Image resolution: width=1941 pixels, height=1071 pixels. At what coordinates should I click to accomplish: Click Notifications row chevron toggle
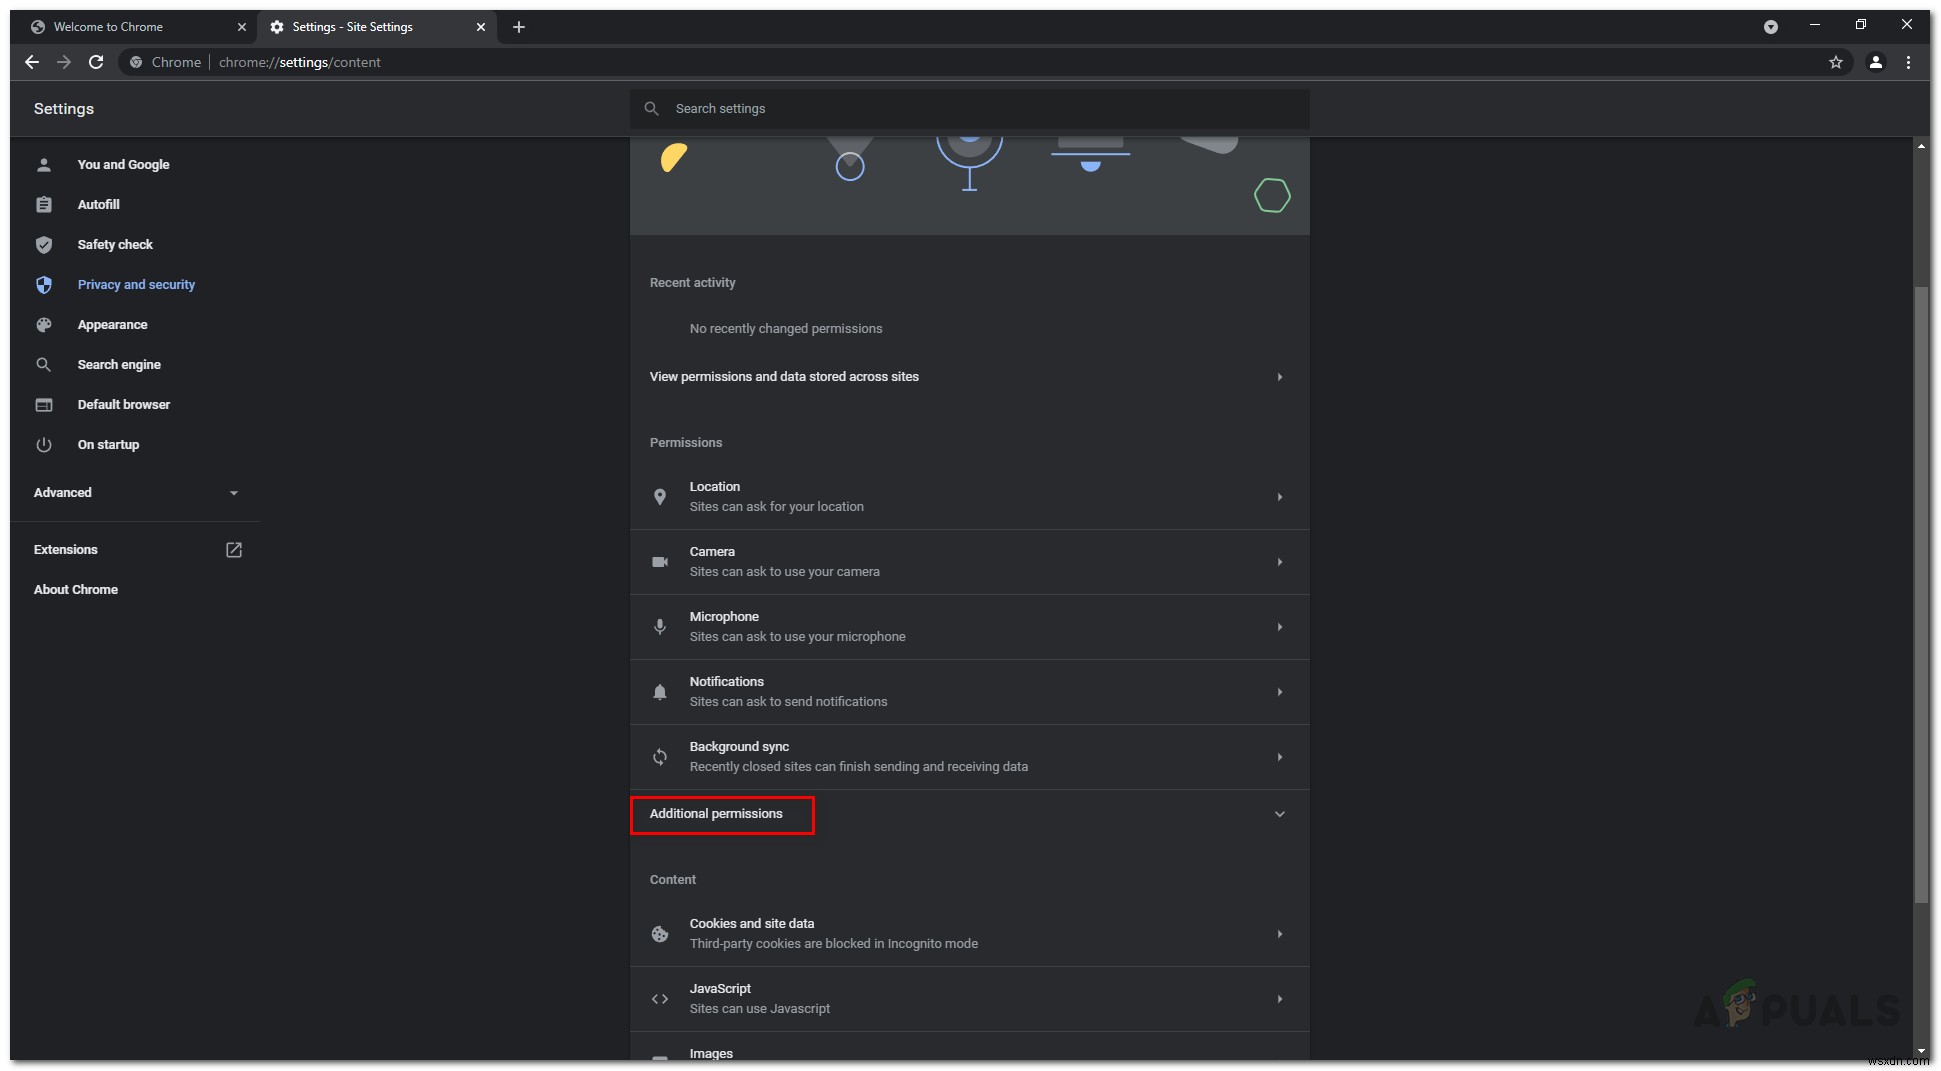click(1280, 692)
